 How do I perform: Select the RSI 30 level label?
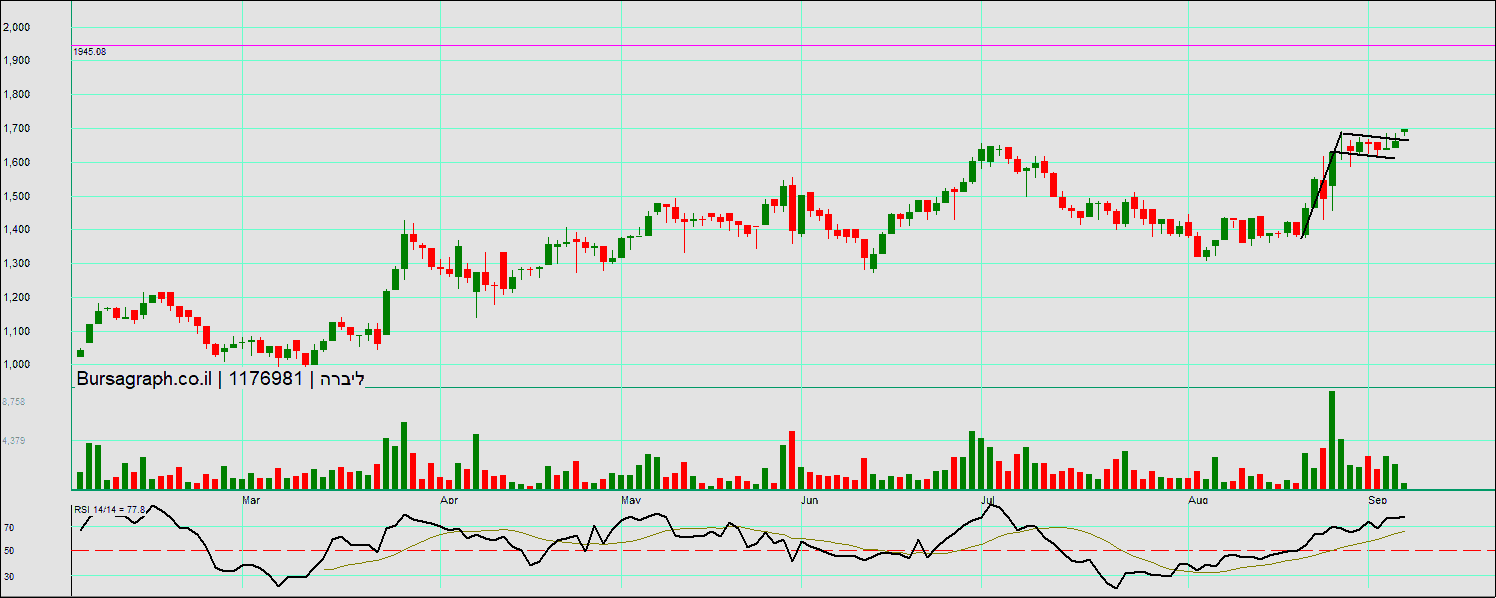click(x=8, y=576)
